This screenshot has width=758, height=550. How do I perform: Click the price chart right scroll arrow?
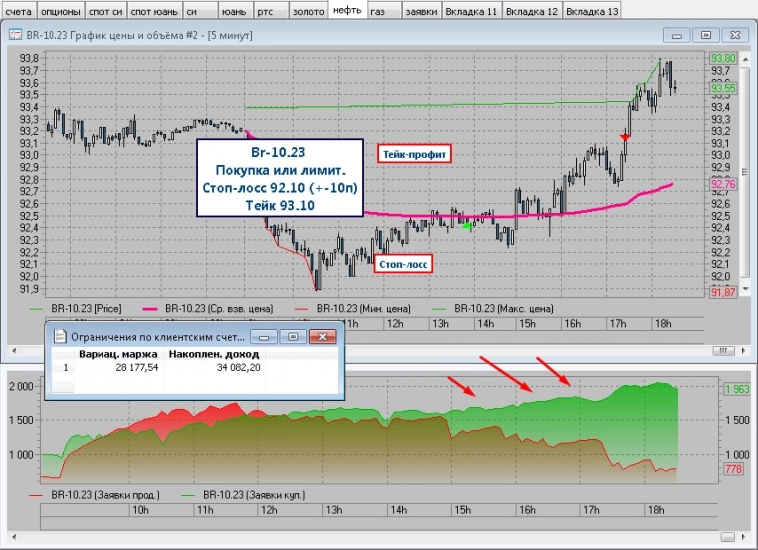pyautogui.click(x=743, y=350)
